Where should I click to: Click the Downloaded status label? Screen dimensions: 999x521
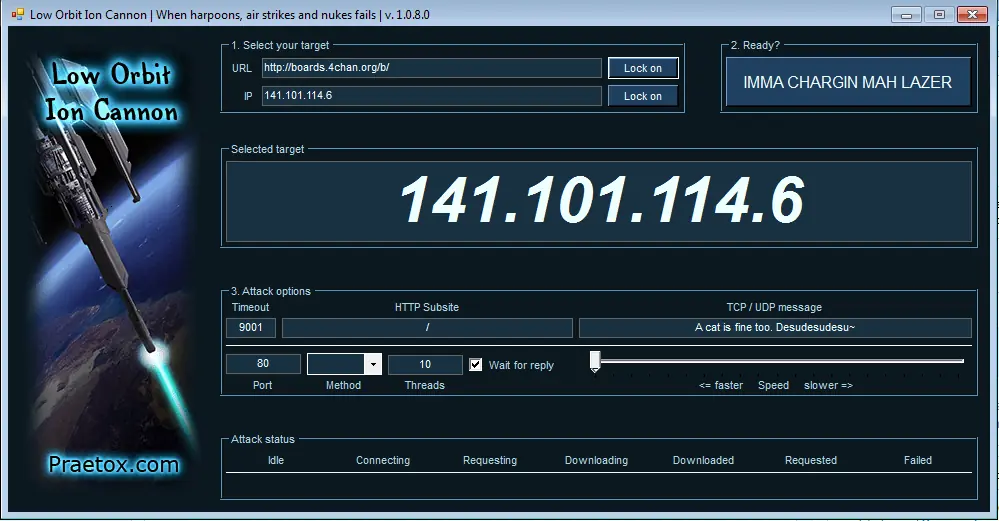703,460
